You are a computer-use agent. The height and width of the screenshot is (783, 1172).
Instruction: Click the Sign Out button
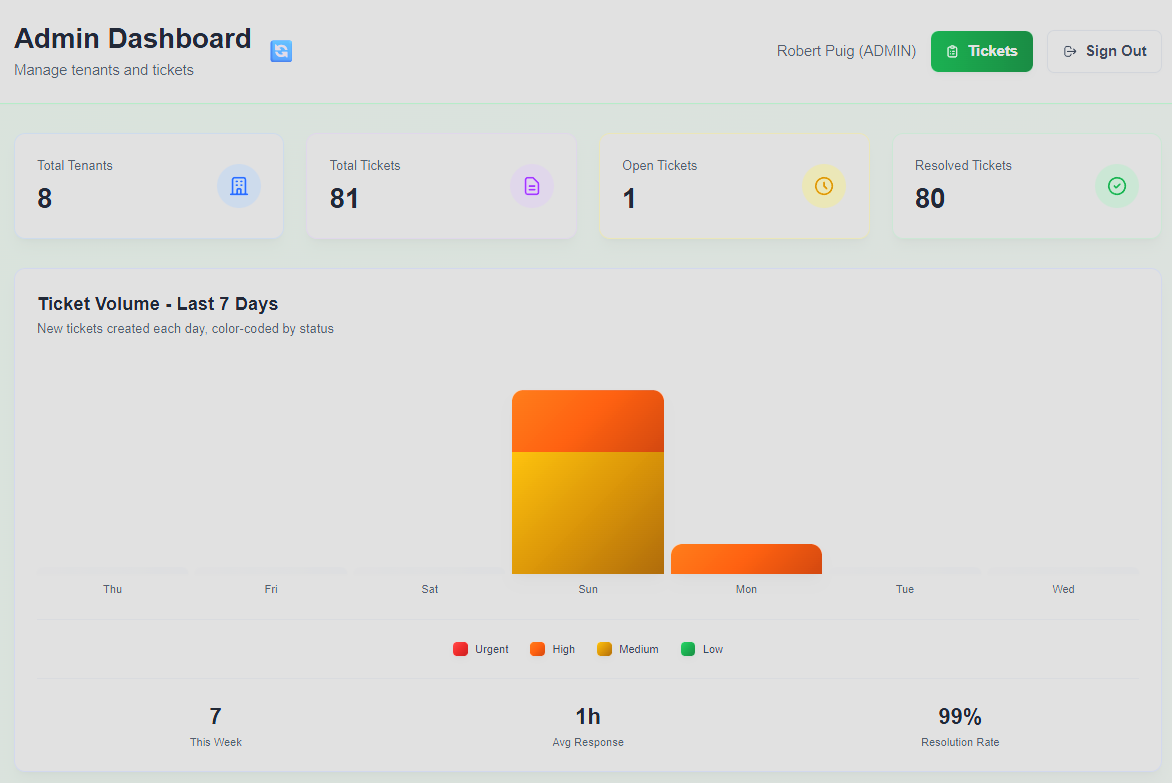point(1104,52)
